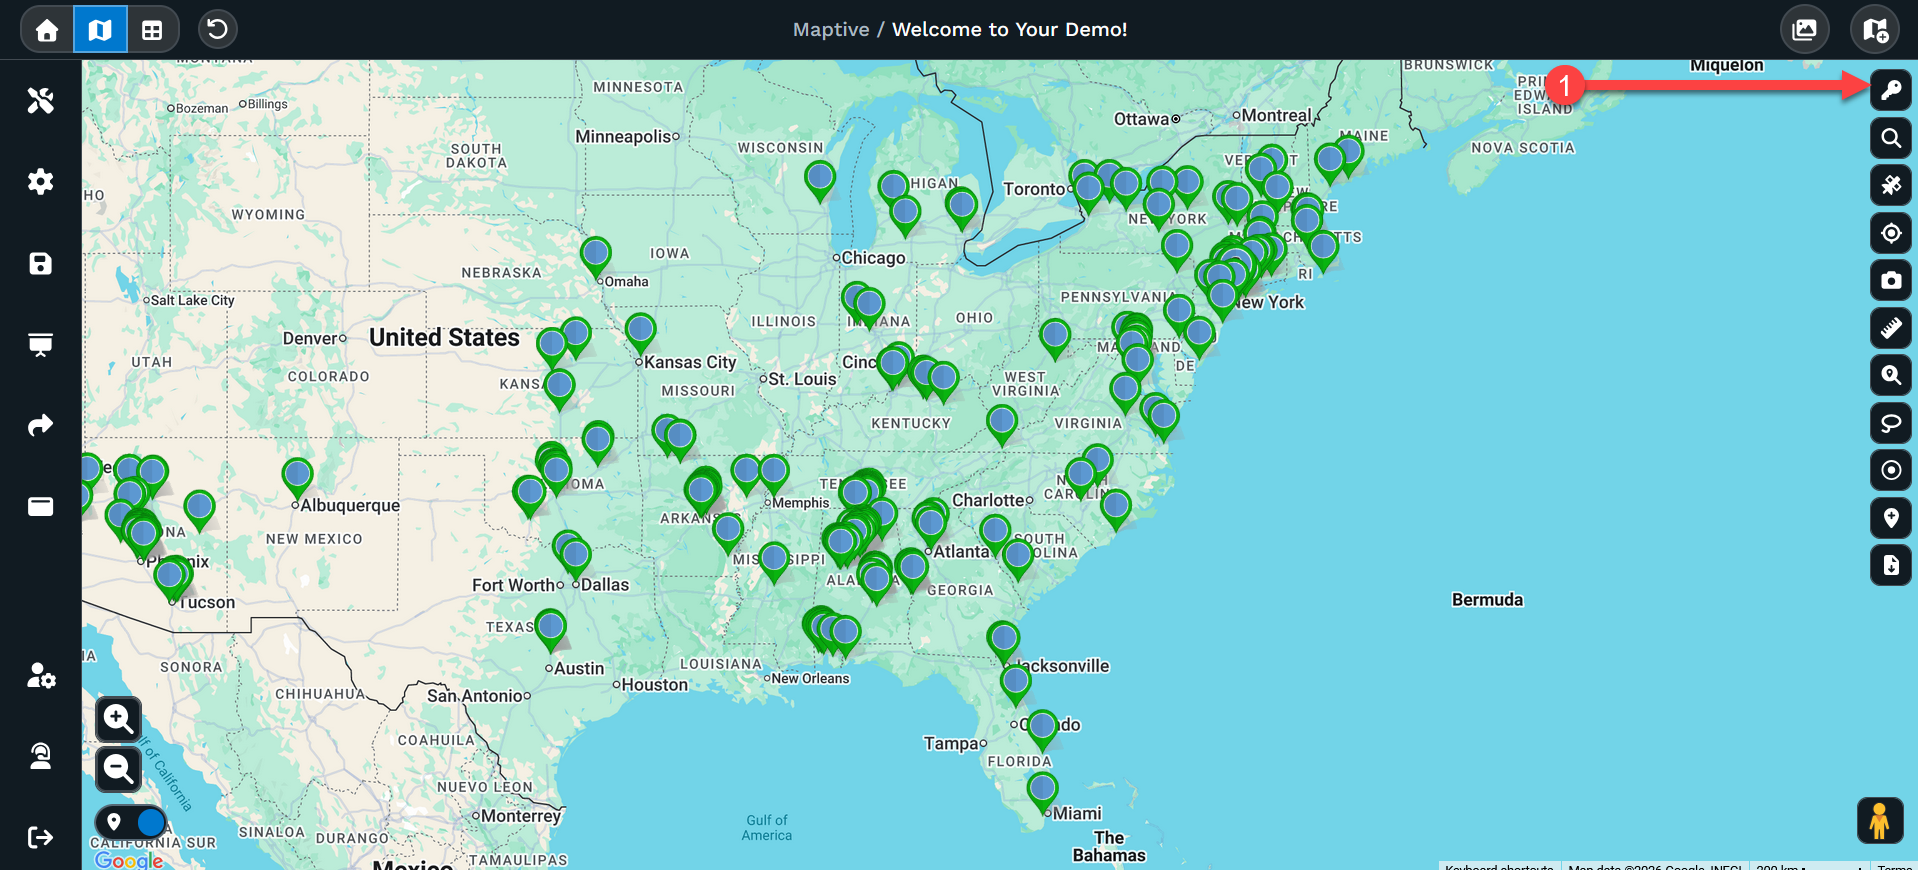Click the 'Minneapolis' city label
1918x870 pixels.
623,136
